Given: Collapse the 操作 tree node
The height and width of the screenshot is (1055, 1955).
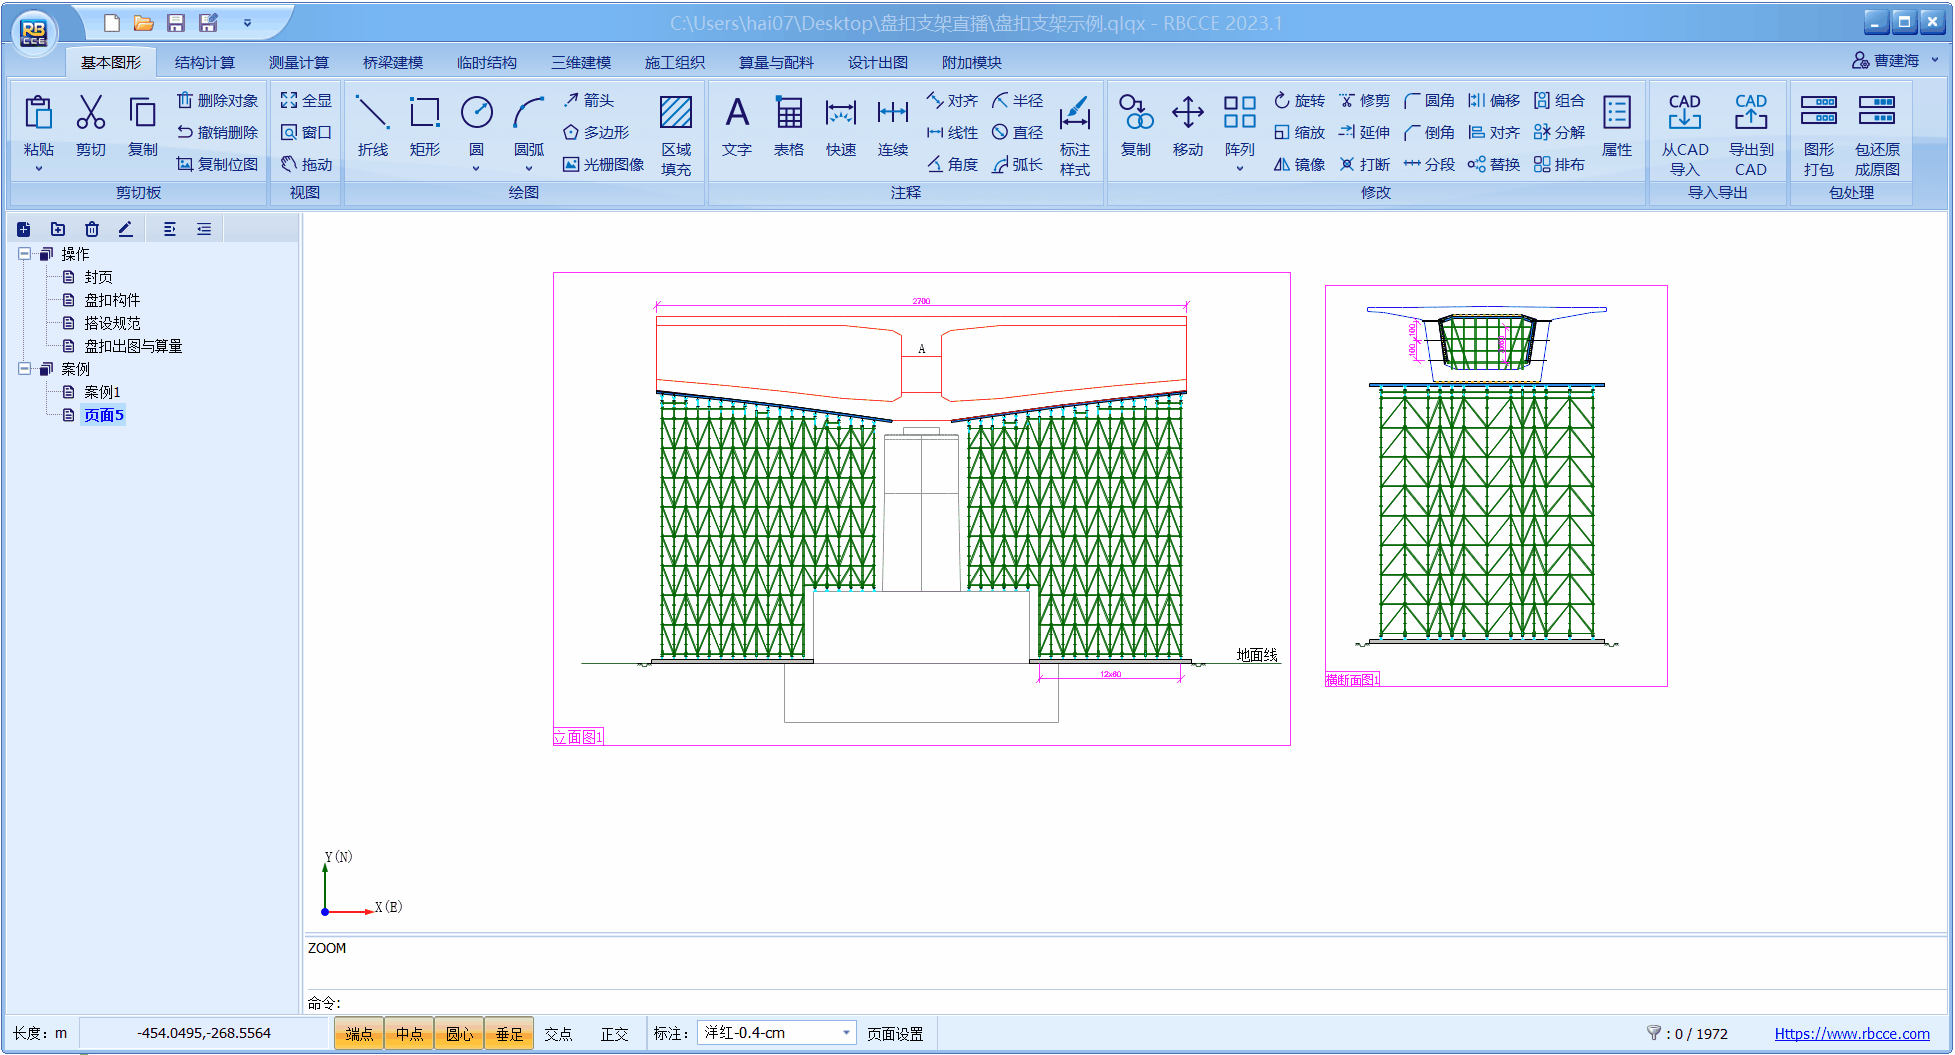Looking at the screenshot, I should (x=25, y=254).
